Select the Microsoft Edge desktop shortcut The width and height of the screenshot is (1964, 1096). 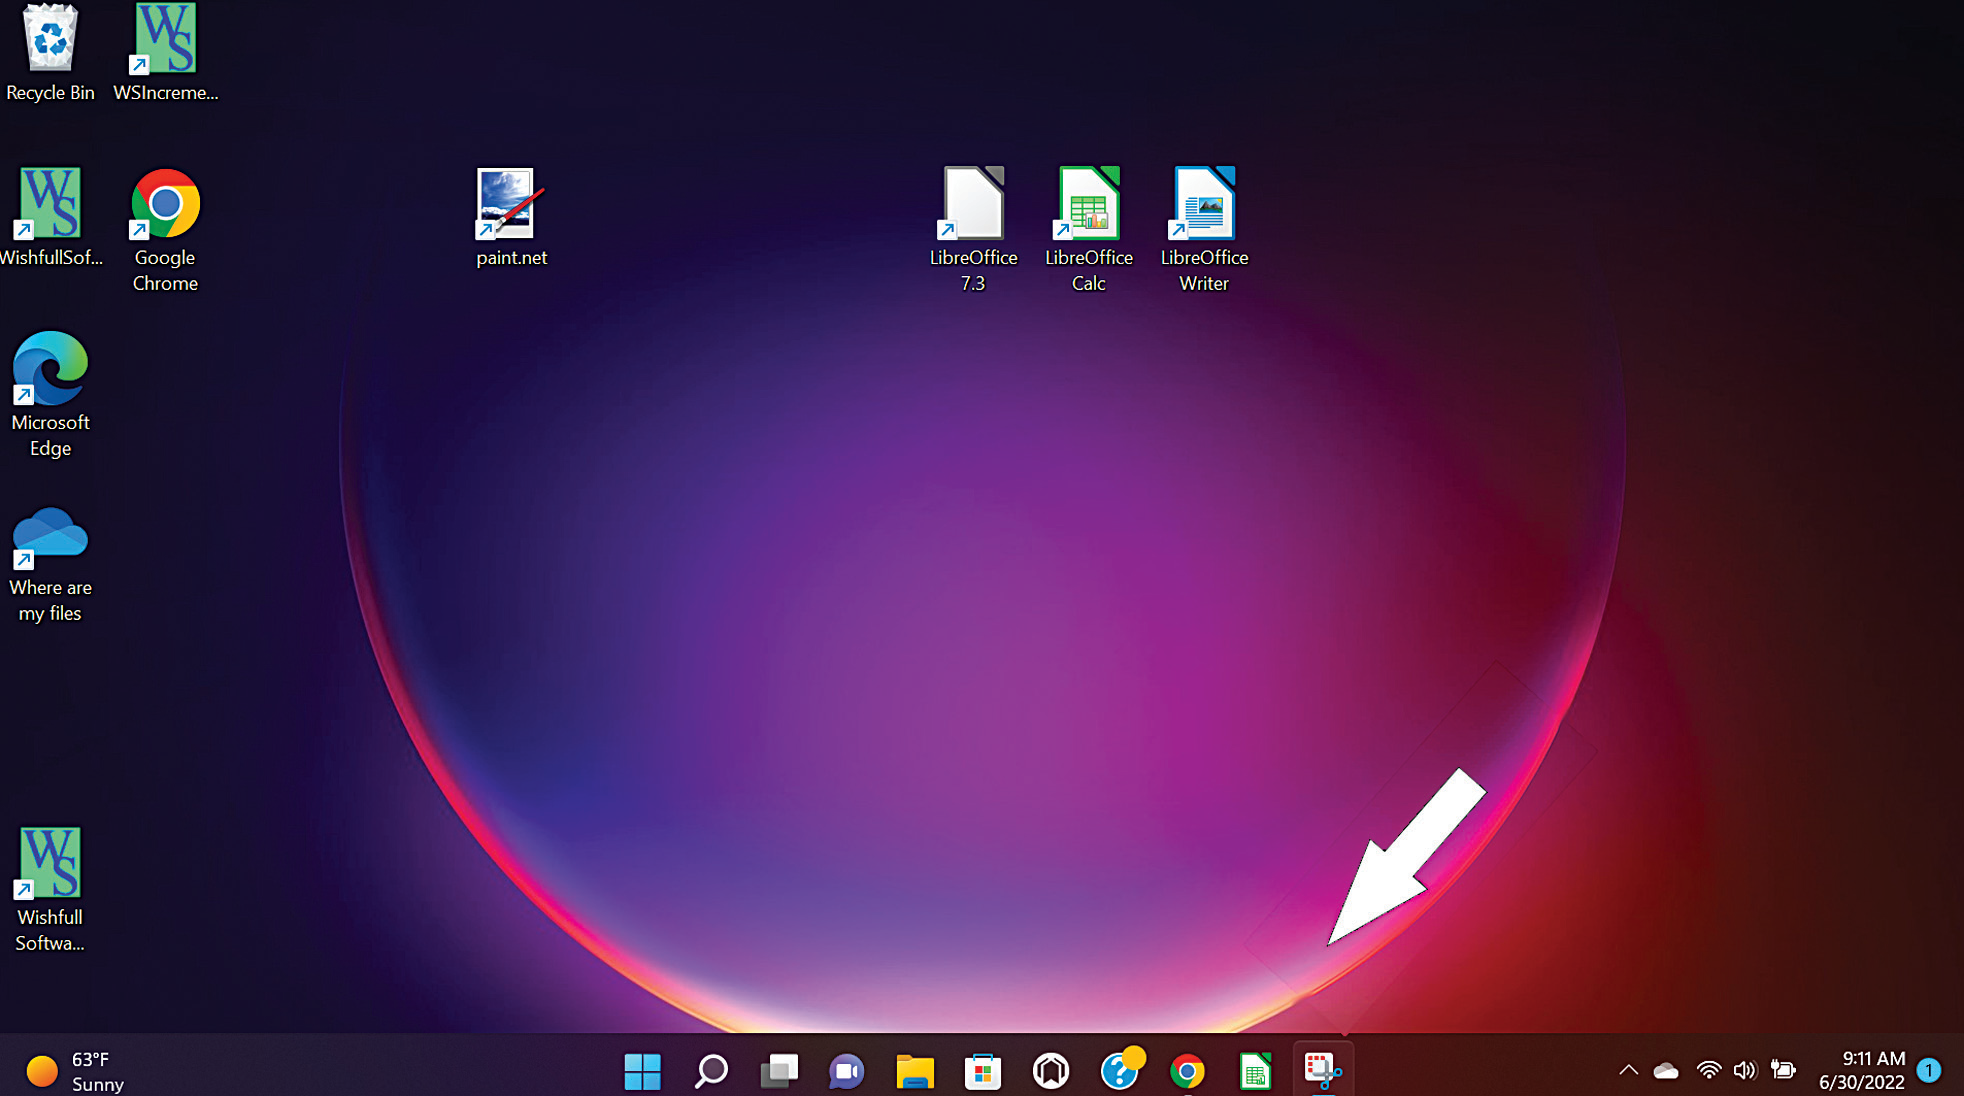click(50, 395)
